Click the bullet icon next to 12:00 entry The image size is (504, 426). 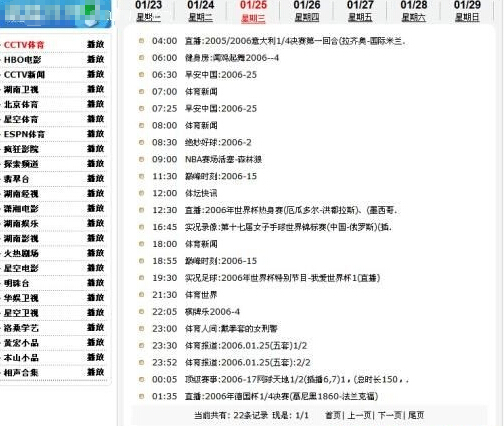(x=141, y=193)
